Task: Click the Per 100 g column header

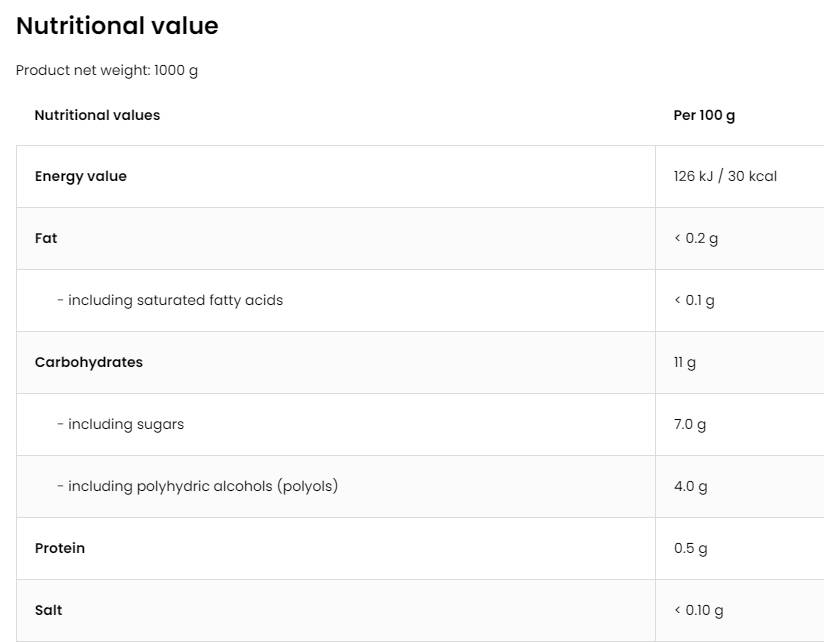Action: [x=704, y=115]
